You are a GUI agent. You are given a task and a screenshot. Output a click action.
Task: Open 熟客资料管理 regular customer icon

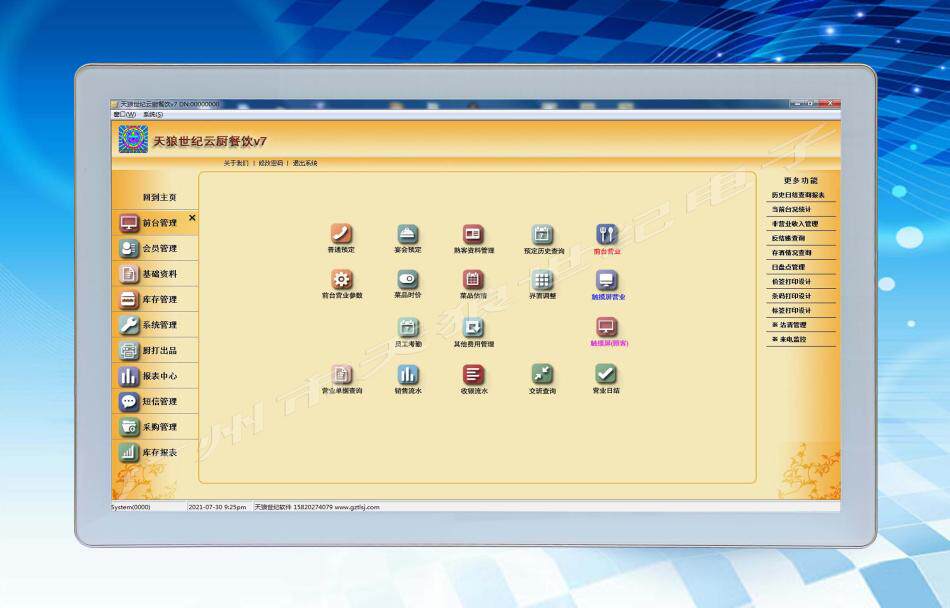coord(473,234)
